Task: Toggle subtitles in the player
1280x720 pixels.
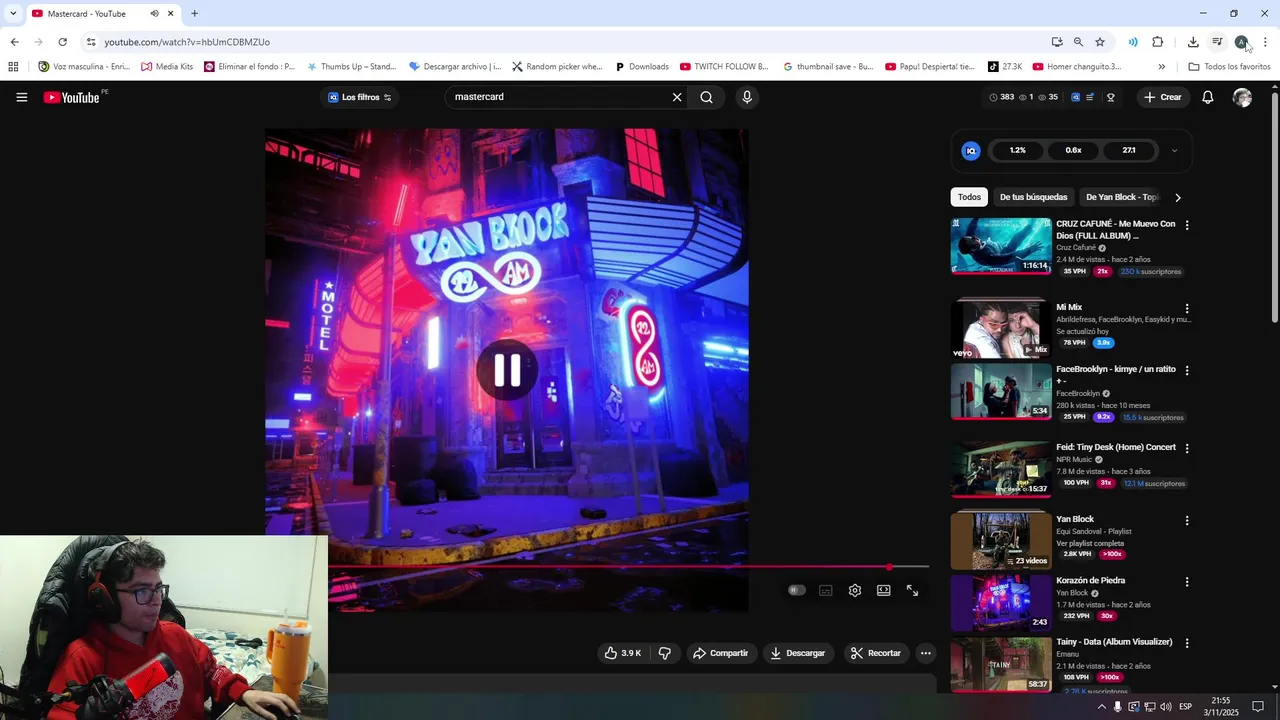Action: 826,590
